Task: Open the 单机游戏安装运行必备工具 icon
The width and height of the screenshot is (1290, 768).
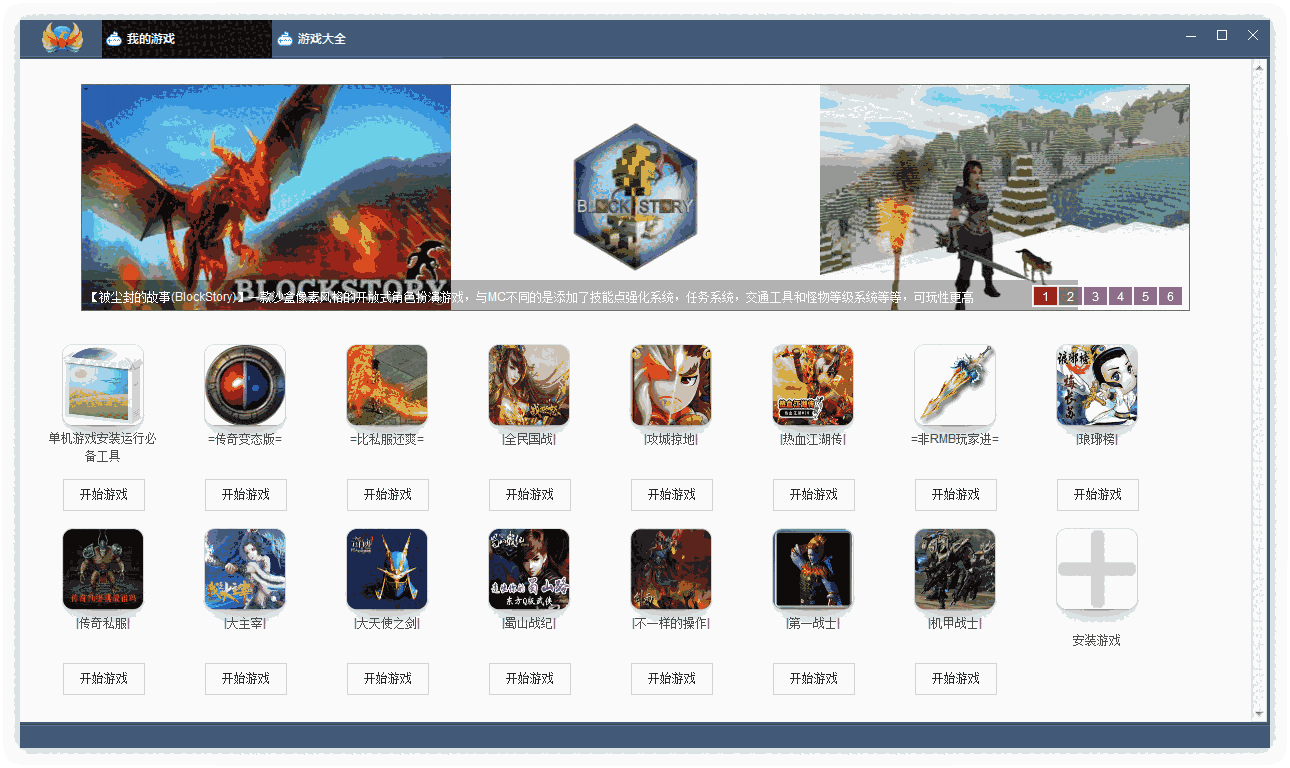Action: coord(103,386)
